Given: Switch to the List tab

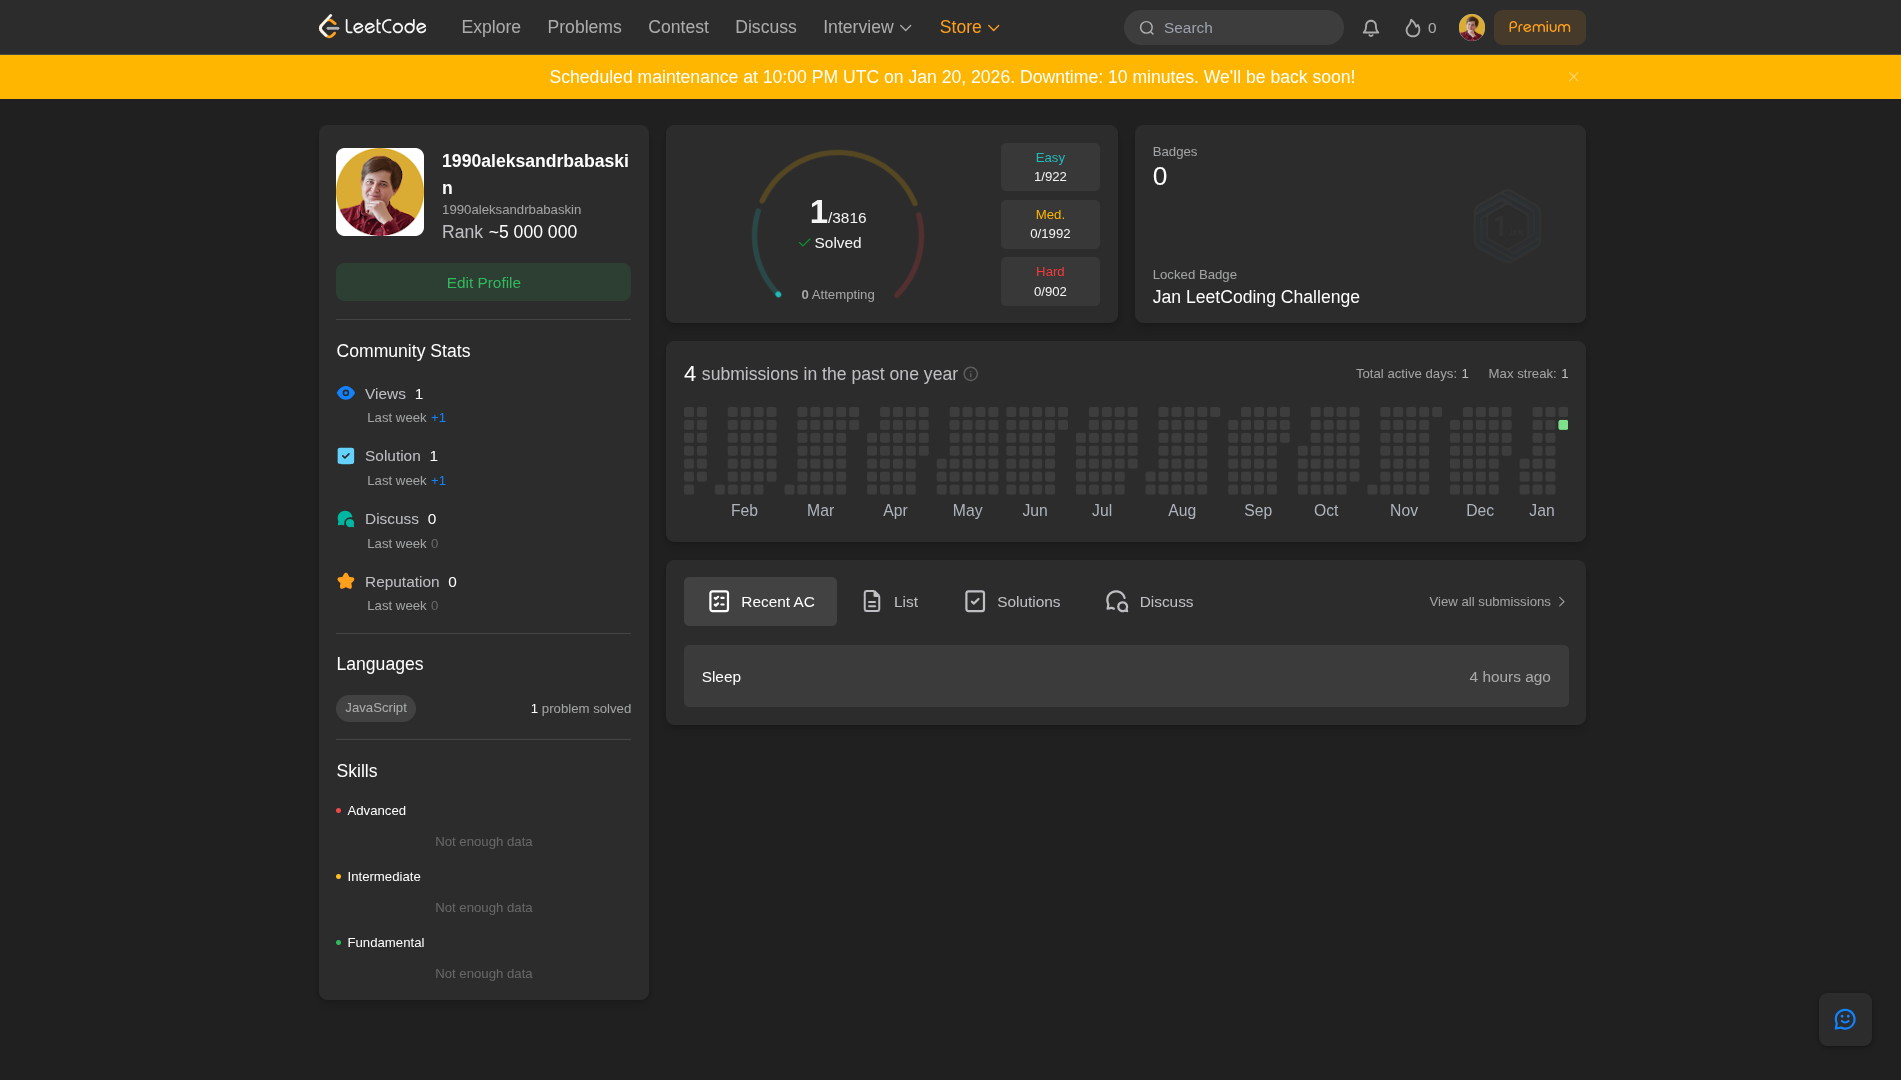Looking at the screenshot, I should tap(890, 602).
